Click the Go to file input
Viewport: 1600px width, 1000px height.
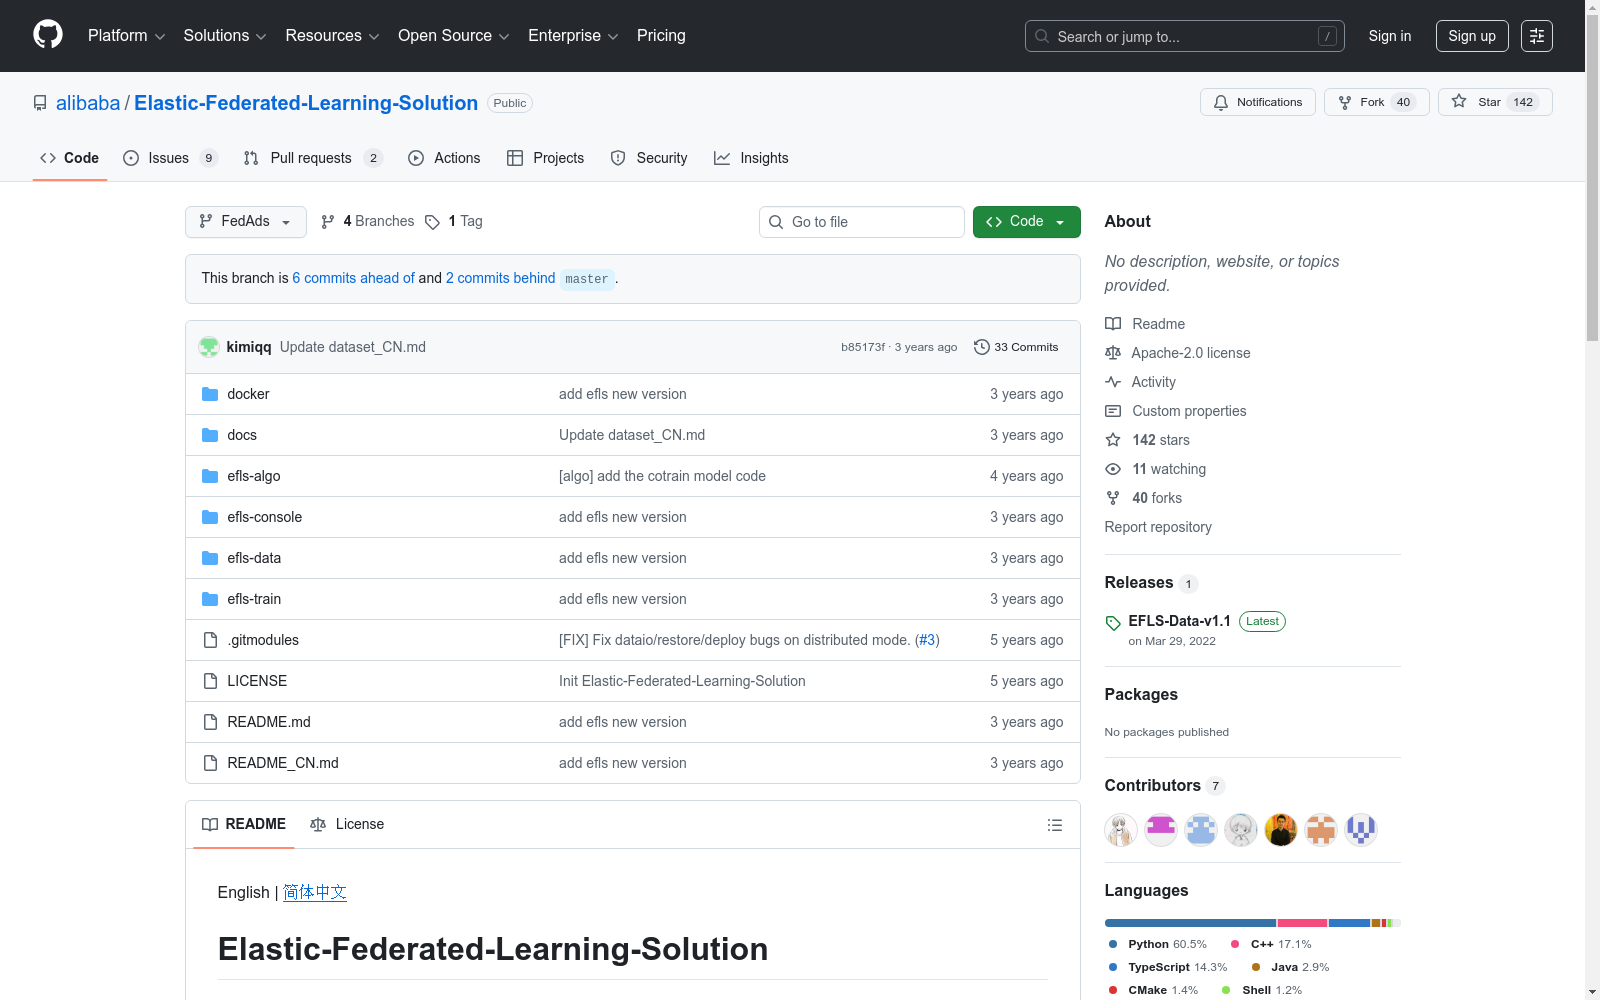tap(862, 222)
